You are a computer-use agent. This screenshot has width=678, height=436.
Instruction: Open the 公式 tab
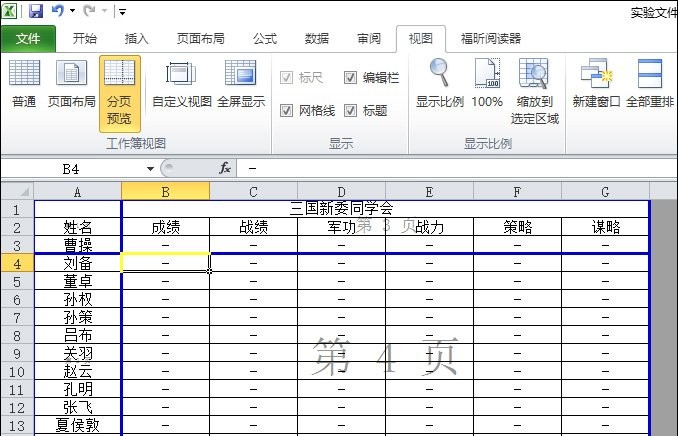265,38
